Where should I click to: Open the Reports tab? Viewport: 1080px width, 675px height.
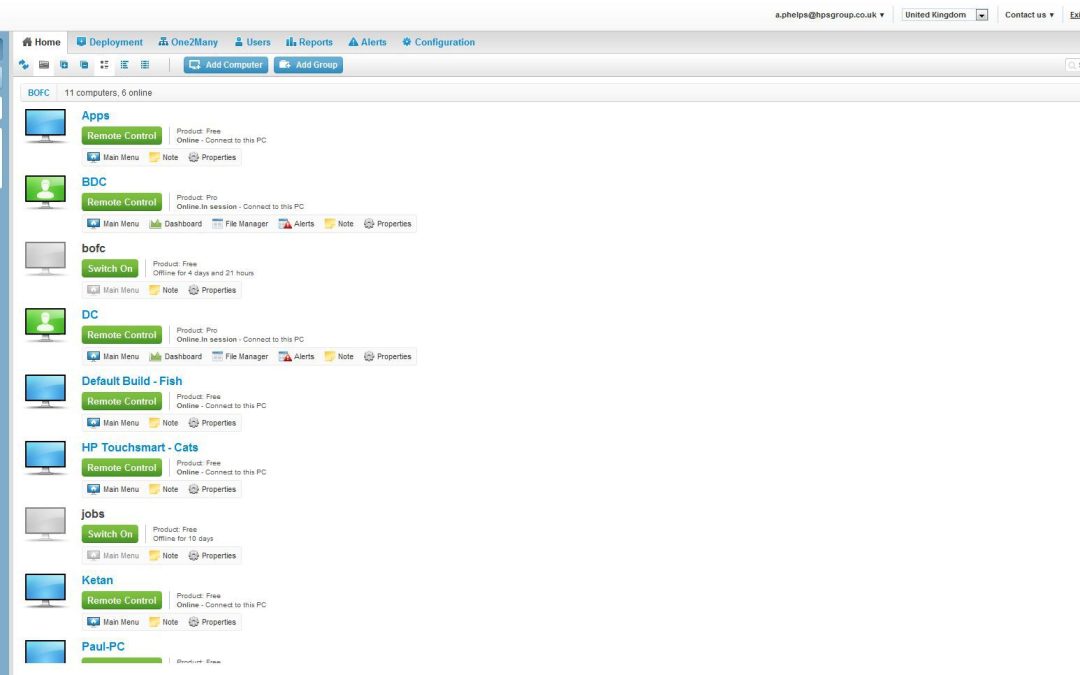[309, 42]
